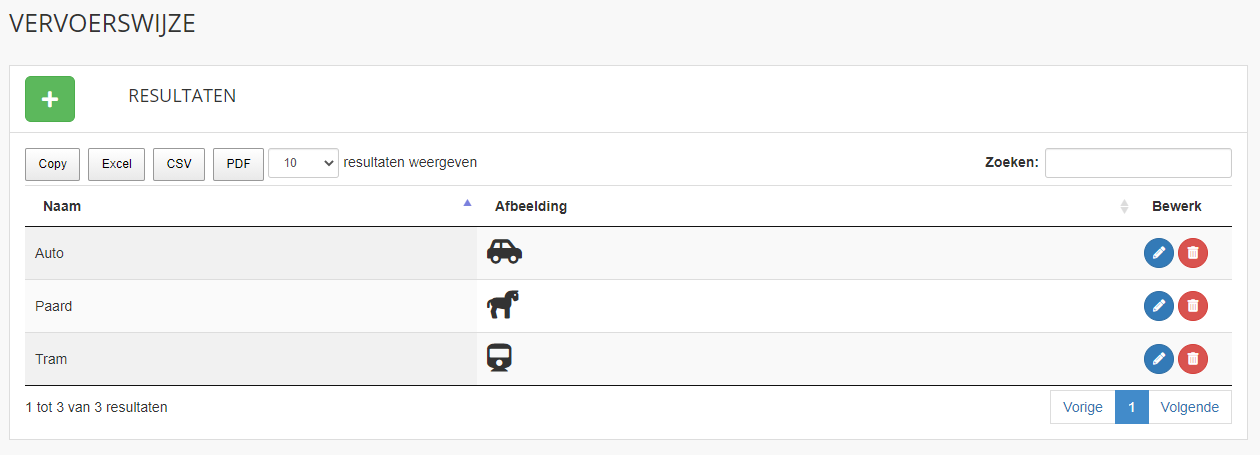This screenshot has height=455, width=1260.
Task: Edit the Paard entry via pencil icon
Action: point(1159,306)
